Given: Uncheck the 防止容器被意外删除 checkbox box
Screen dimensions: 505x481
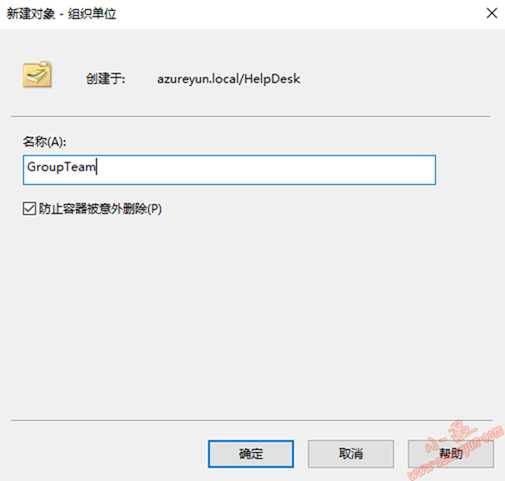Looking at the screenshot, I should pyautogui.click(x=29, y=209).
